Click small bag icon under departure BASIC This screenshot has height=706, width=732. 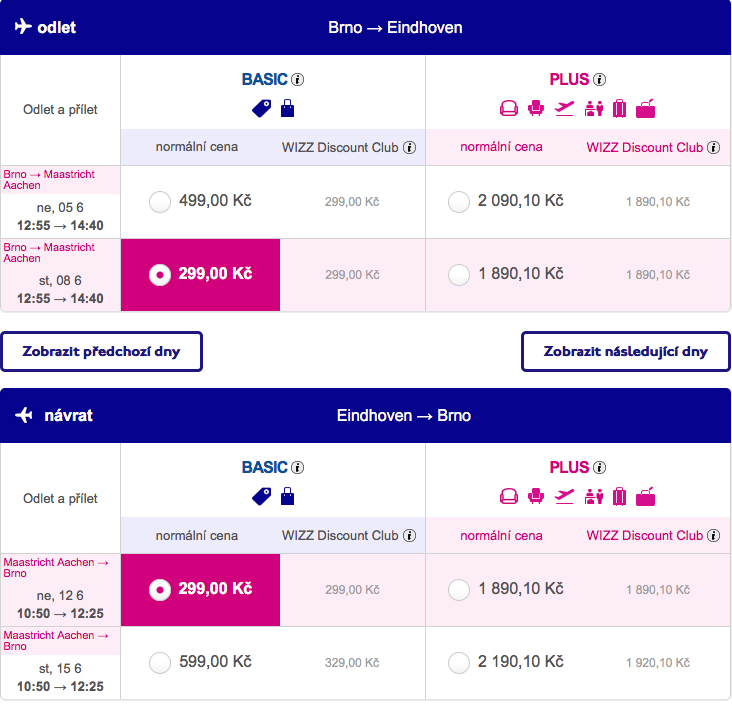pyautogui.click(x=288, y=108)
